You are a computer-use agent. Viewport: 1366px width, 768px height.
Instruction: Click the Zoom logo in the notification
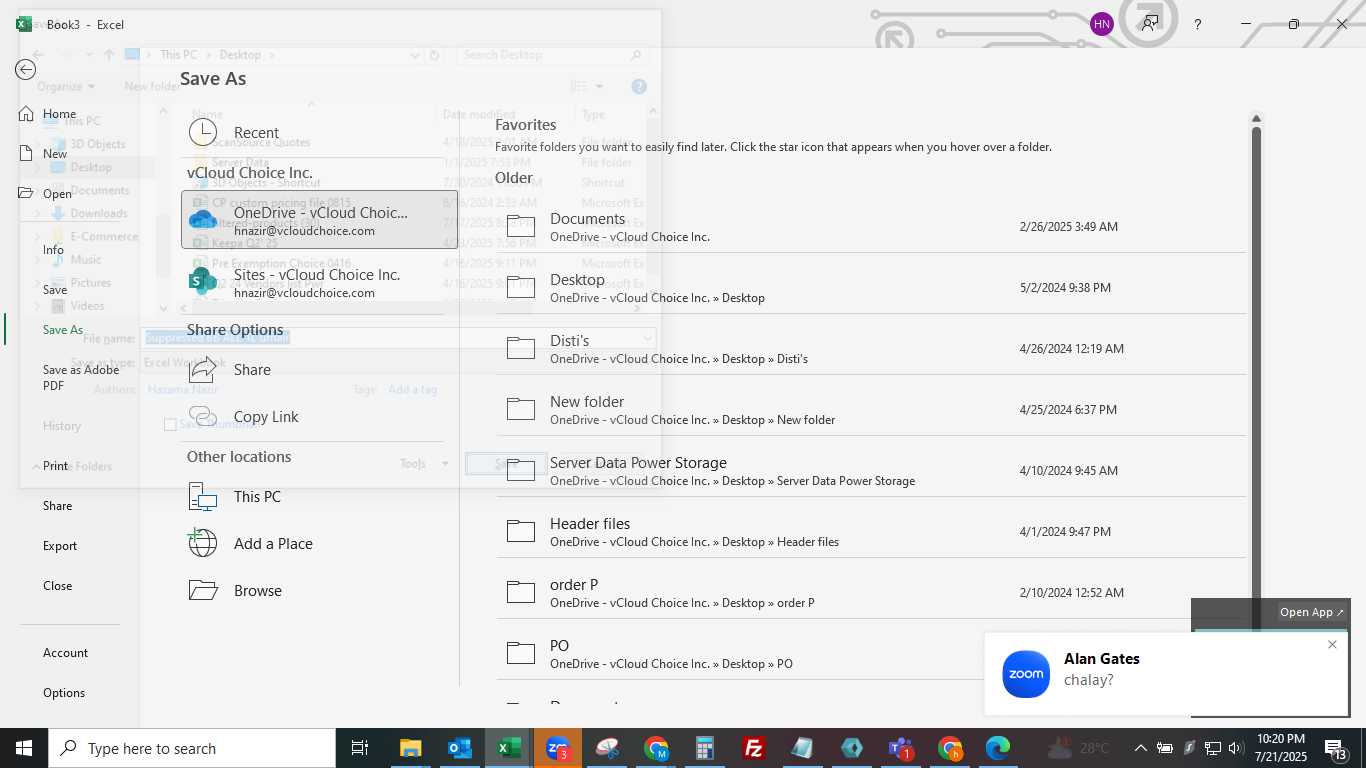point(1026,674)
